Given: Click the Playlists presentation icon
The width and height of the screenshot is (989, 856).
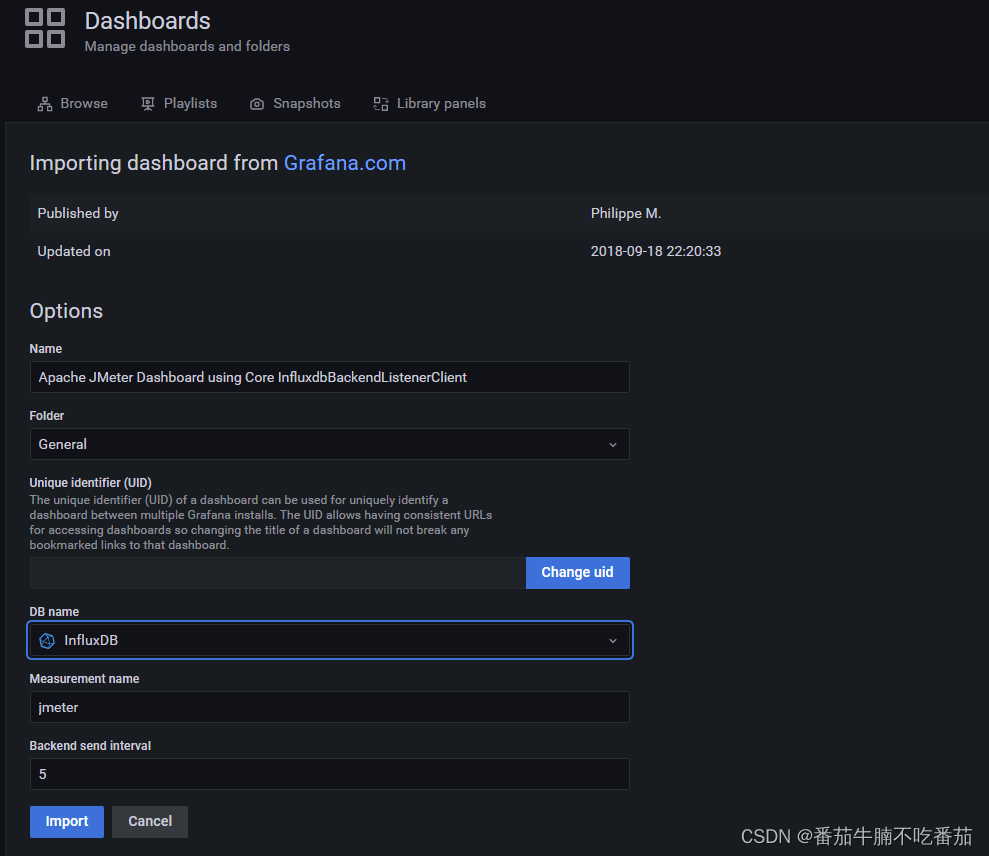Looking at the screenshot, I should click(x=148, y=104).
